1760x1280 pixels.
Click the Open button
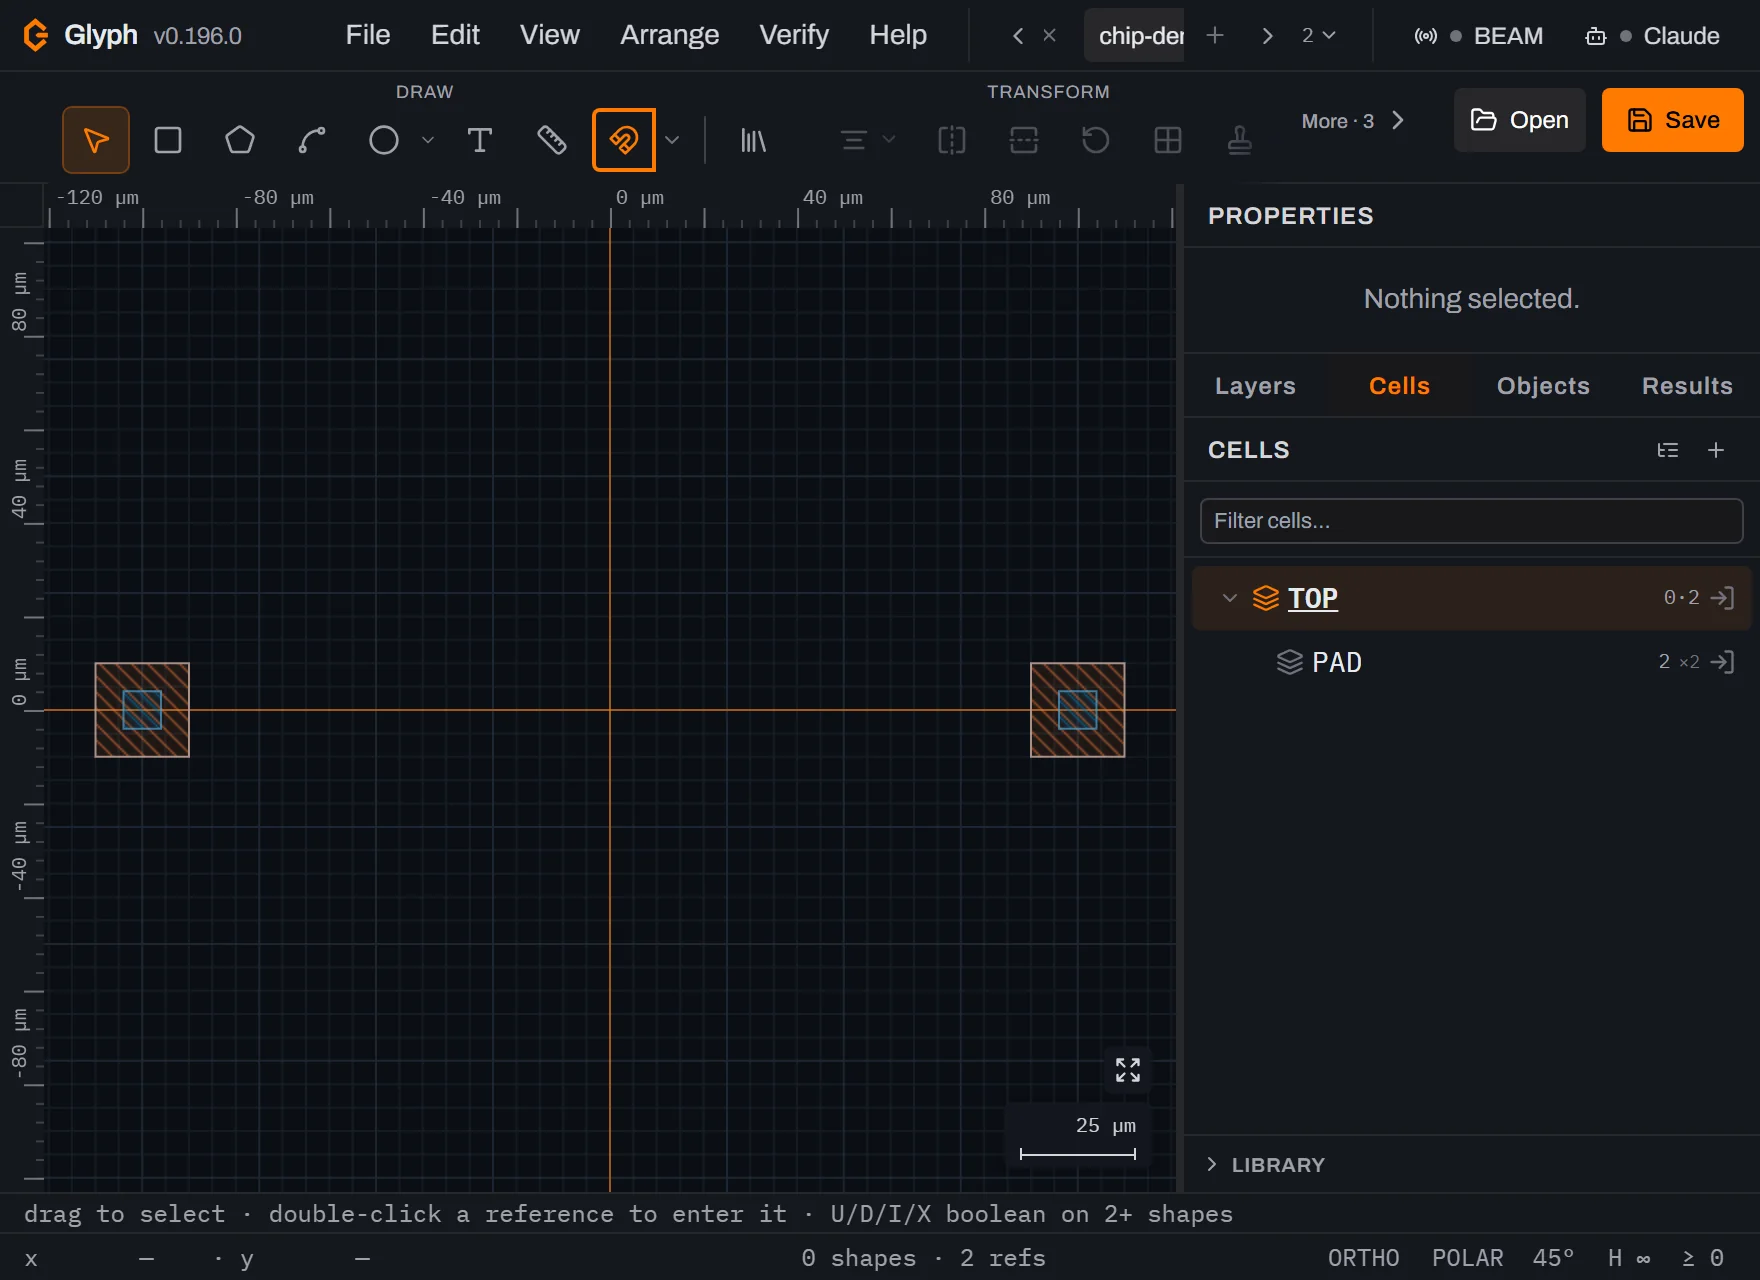point(1520,120)
